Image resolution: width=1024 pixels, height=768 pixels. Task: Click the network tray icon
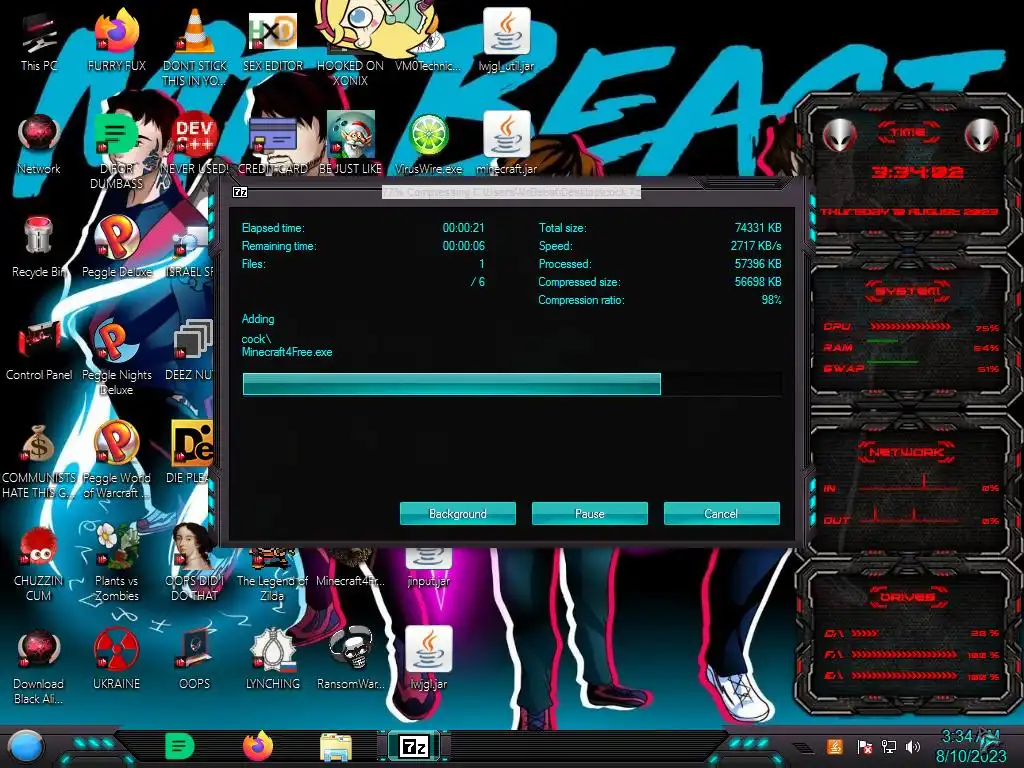tap(889, 746)
